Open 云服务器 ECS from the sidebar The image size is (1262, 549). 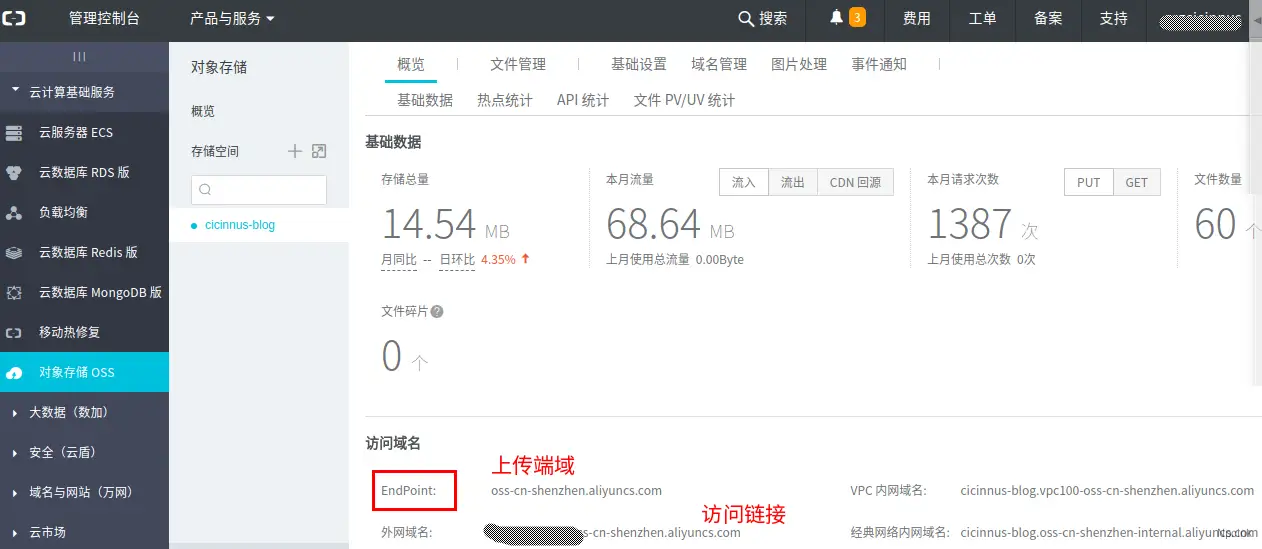(x=75, y=132)
